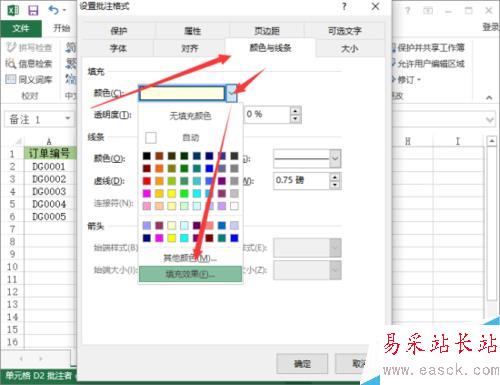Screen dimensions: 500x385
Task: Click the 同义词库 thesaurus icon
Action: coord(11,79)
